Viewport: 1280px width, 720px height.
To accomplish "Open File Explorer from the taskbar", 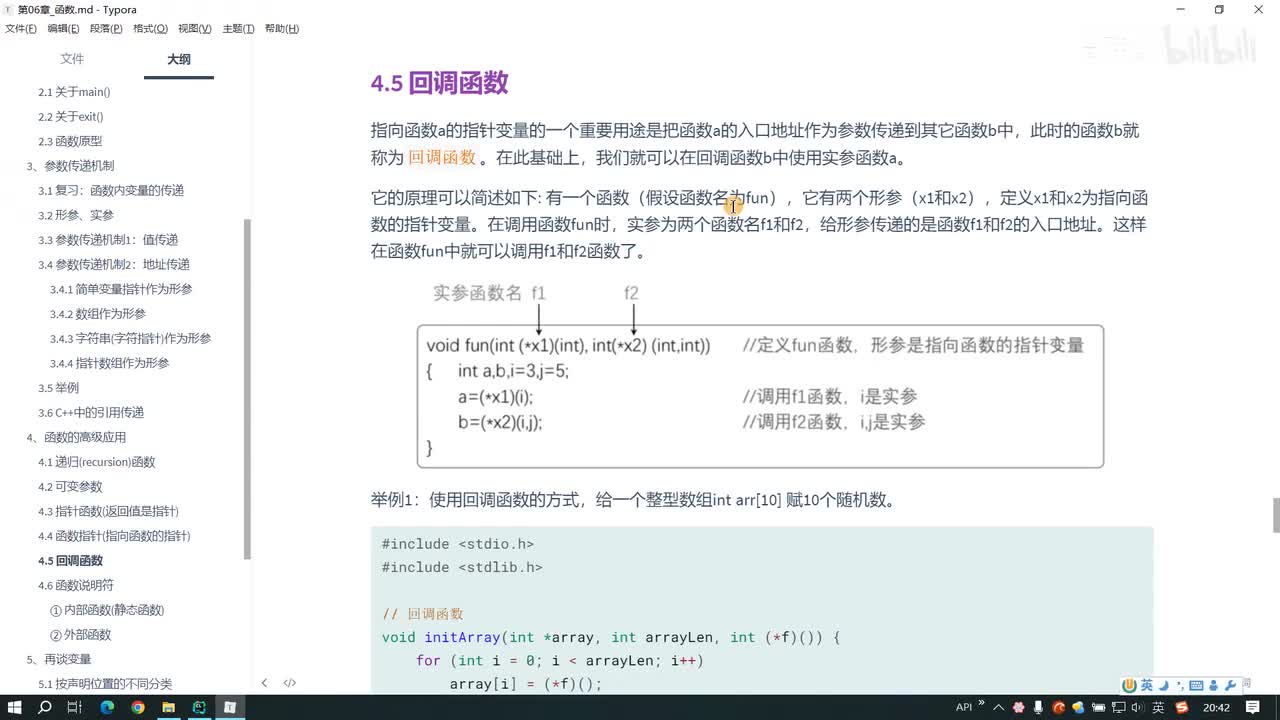I will [x=169, y=707].
